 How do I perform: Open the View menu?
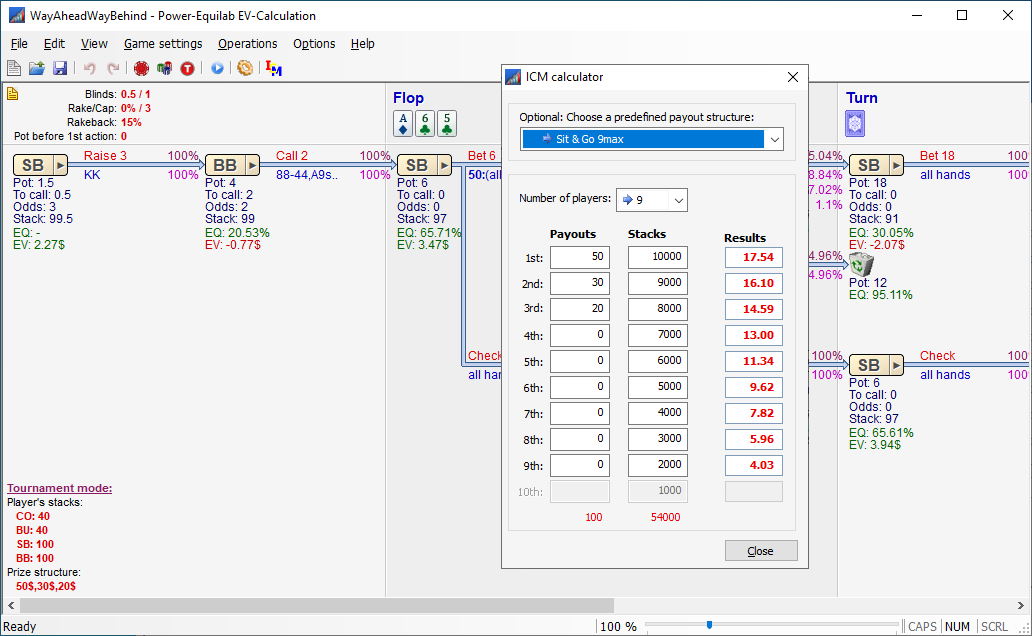[94, 43]
